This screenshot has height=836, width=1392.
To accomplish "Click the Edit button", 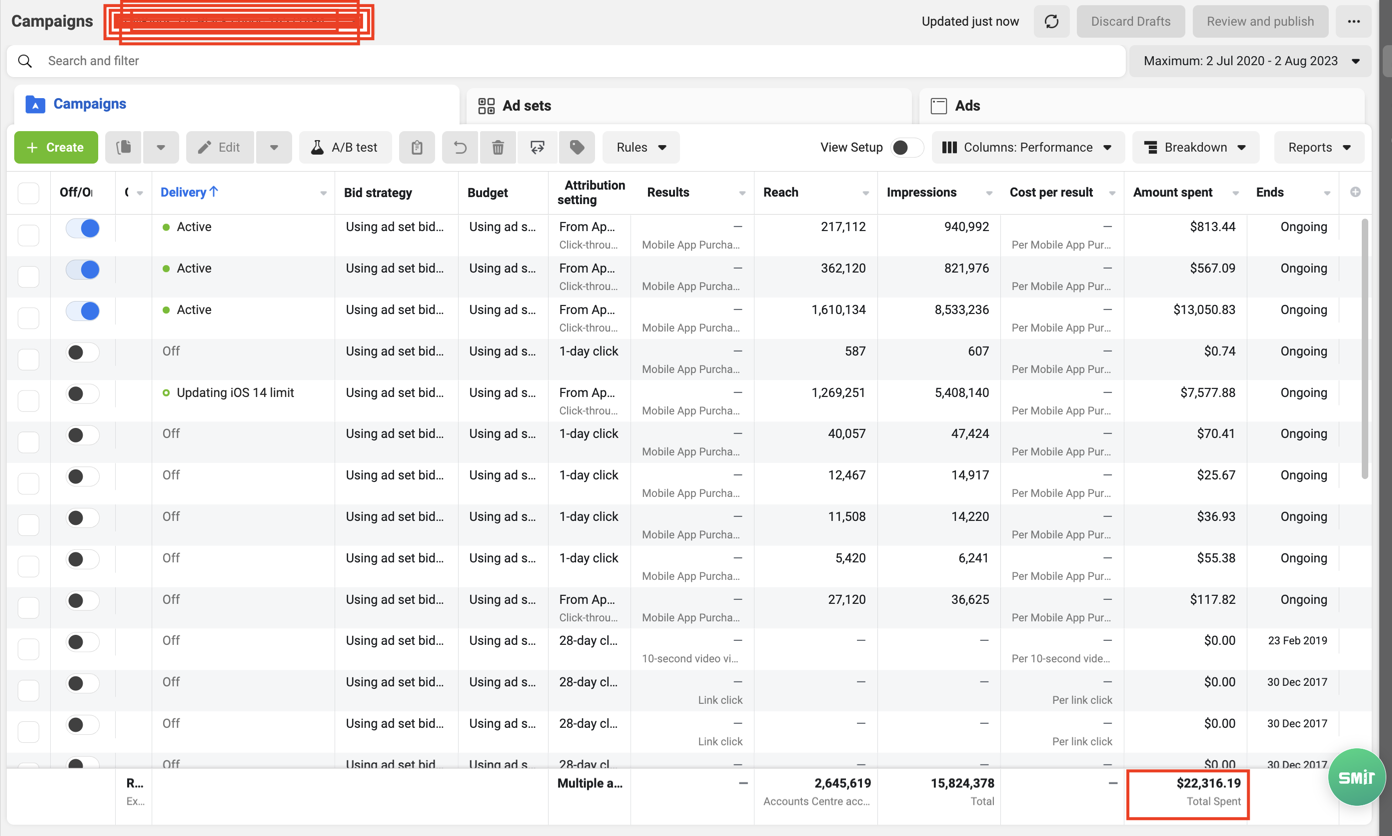I will pyautogui.click(x=220, y=147).
